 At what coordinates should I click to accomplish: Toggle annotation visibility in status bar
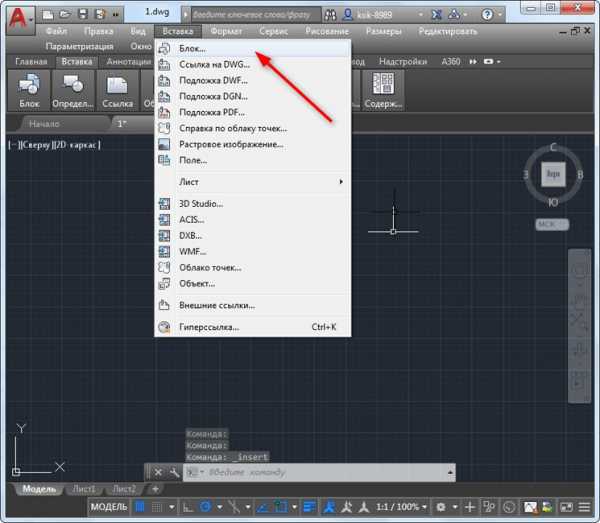tap(329, 507)
